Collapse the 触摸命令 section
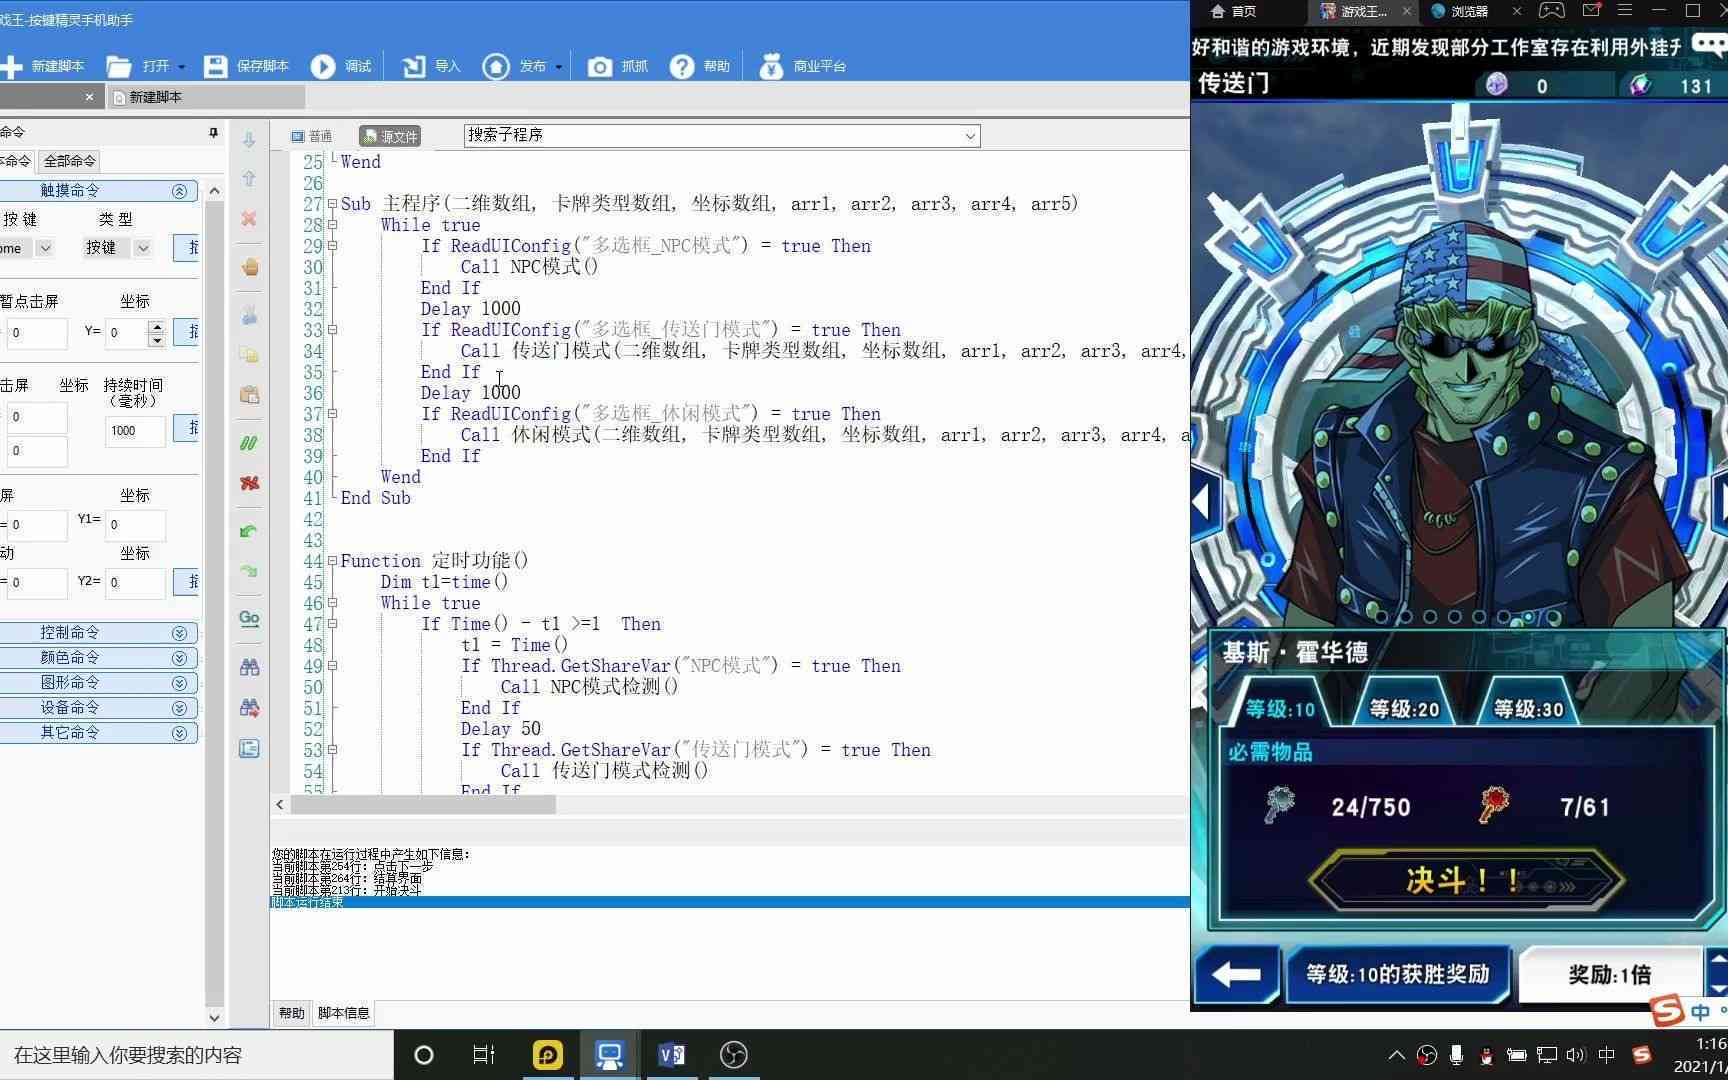The height and width of the screenshot is (1080, 1728). coord(179,191)
